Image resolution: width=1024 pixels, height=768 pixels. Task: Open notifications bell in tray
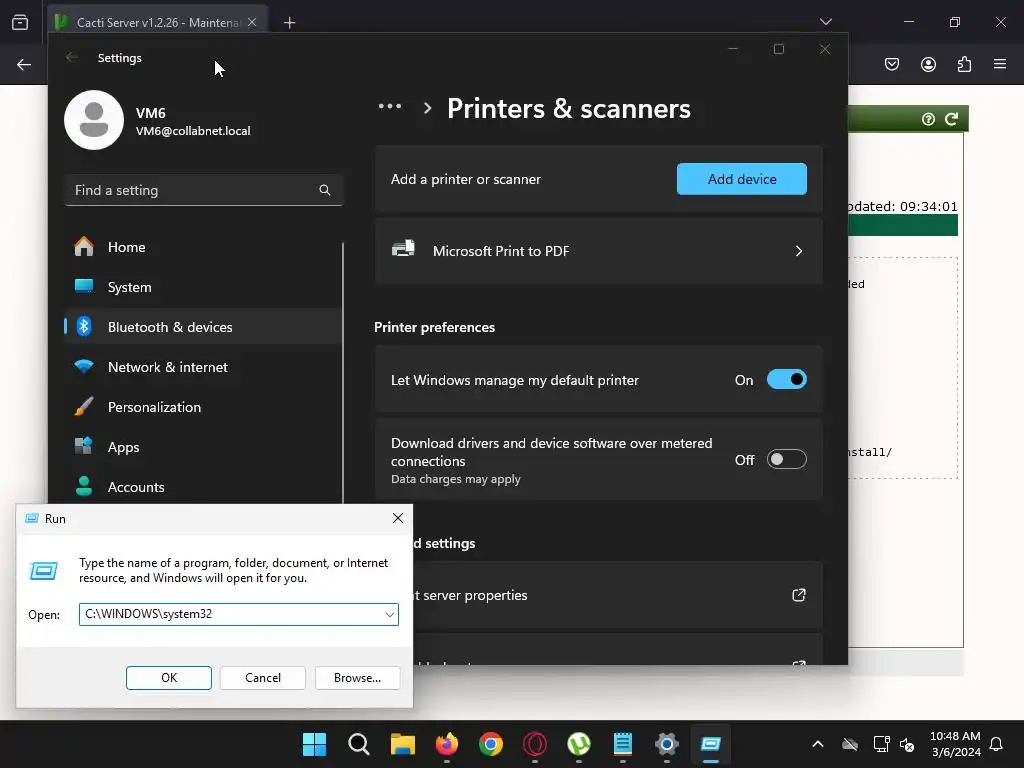click(x=996, y=744)
